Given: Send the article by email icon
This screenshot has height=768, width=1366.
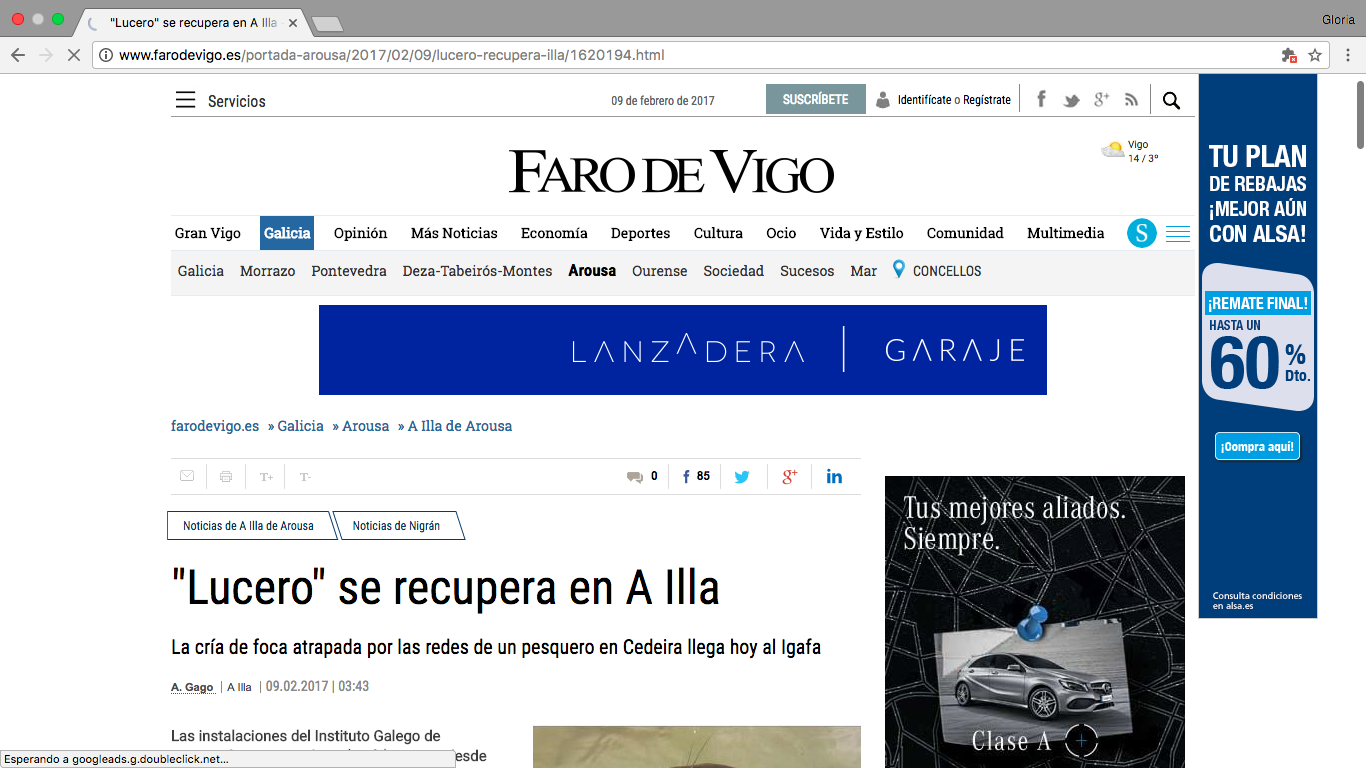Looking at the screenshot, I should [x=187, y=476].
